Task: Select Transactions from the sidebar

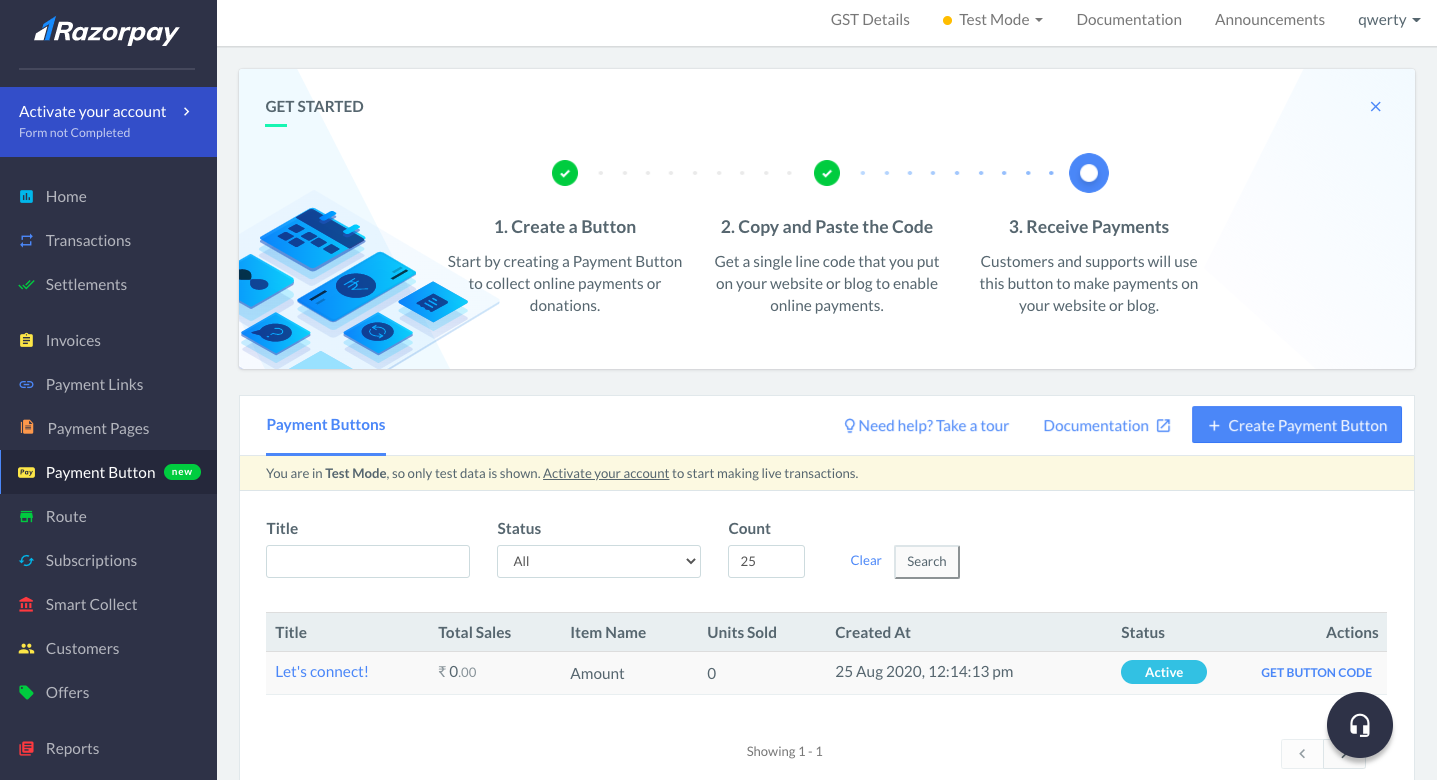Action: [x=87, y=240]
